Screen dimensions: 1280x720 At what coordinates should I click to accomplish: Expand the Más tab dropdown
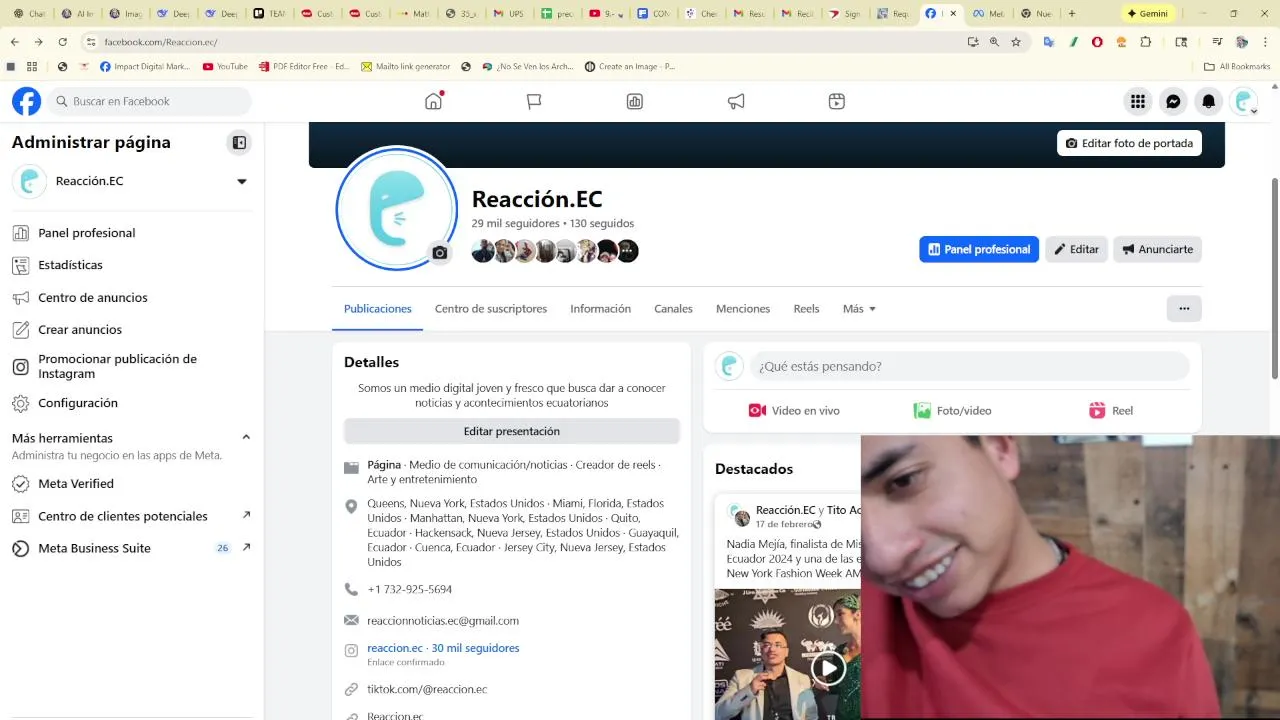coord(859,309)
